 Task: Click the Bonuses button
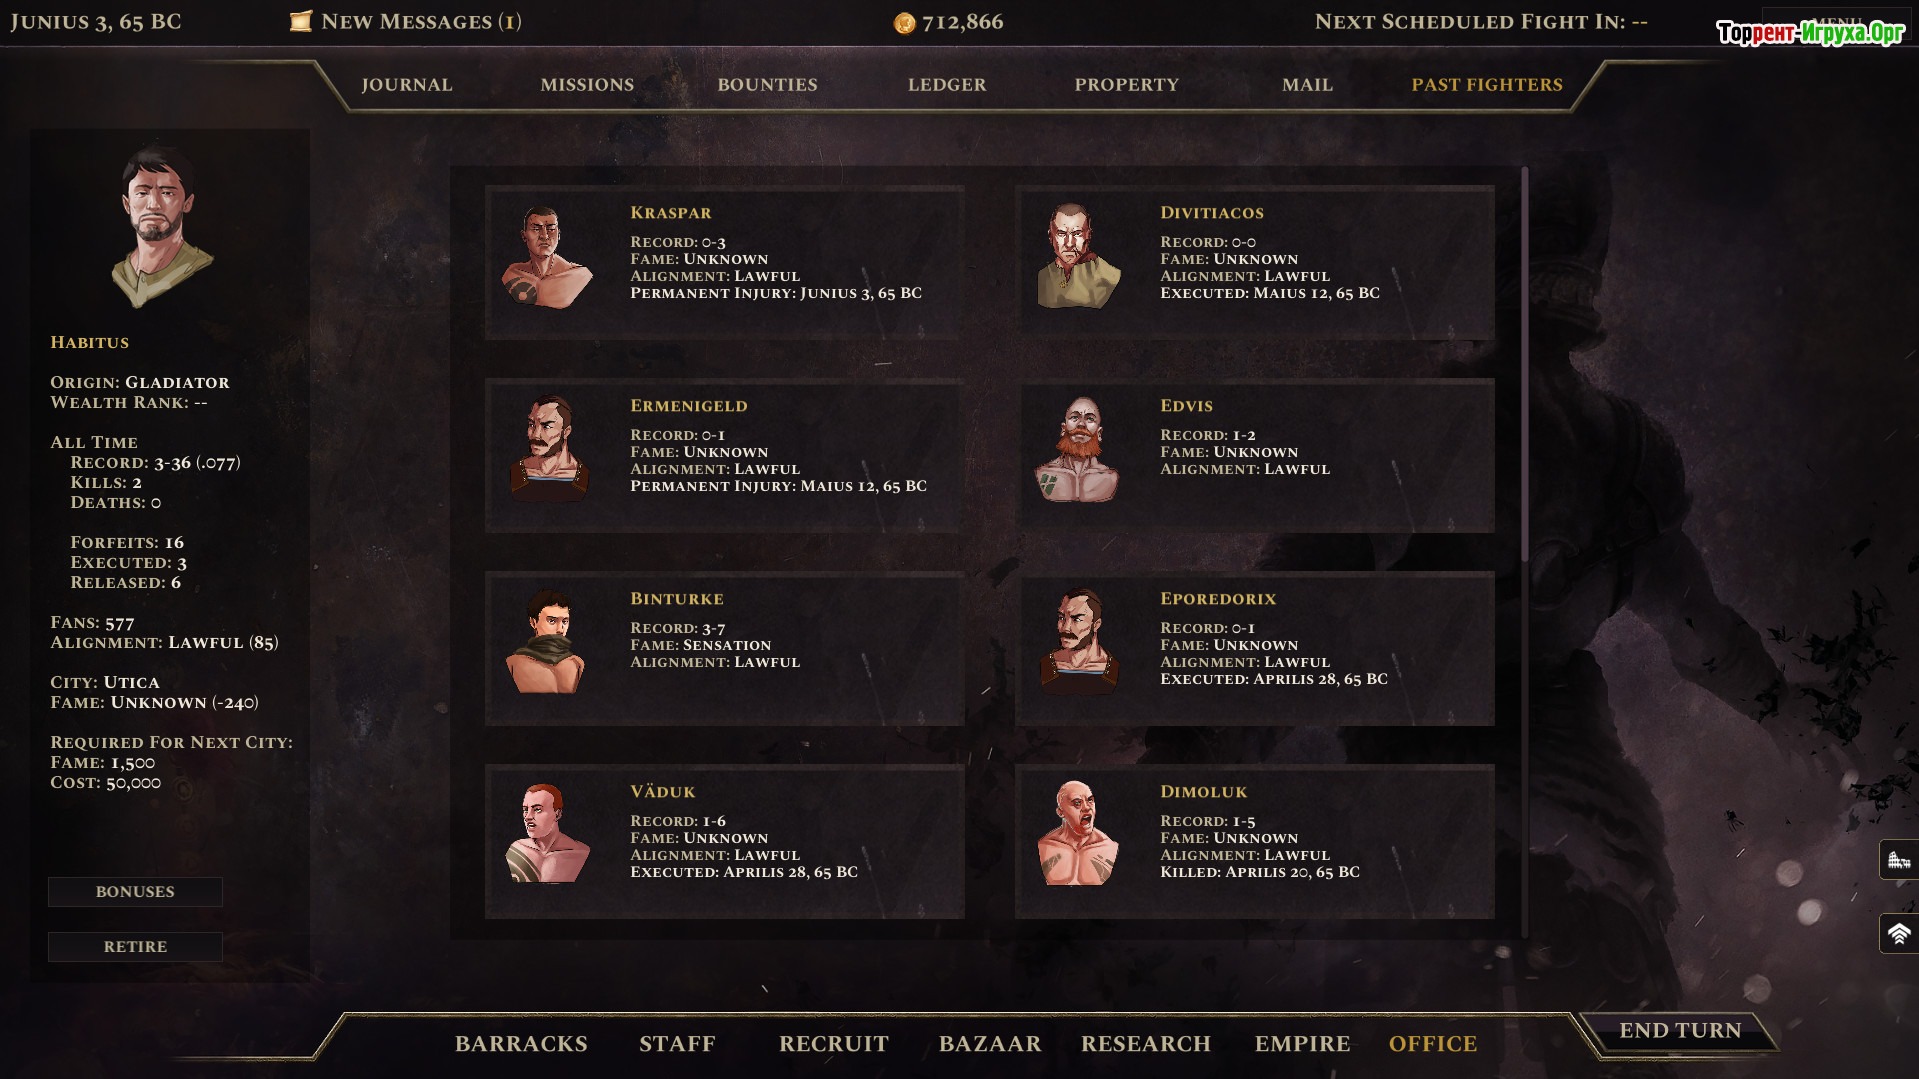(135, 892)
